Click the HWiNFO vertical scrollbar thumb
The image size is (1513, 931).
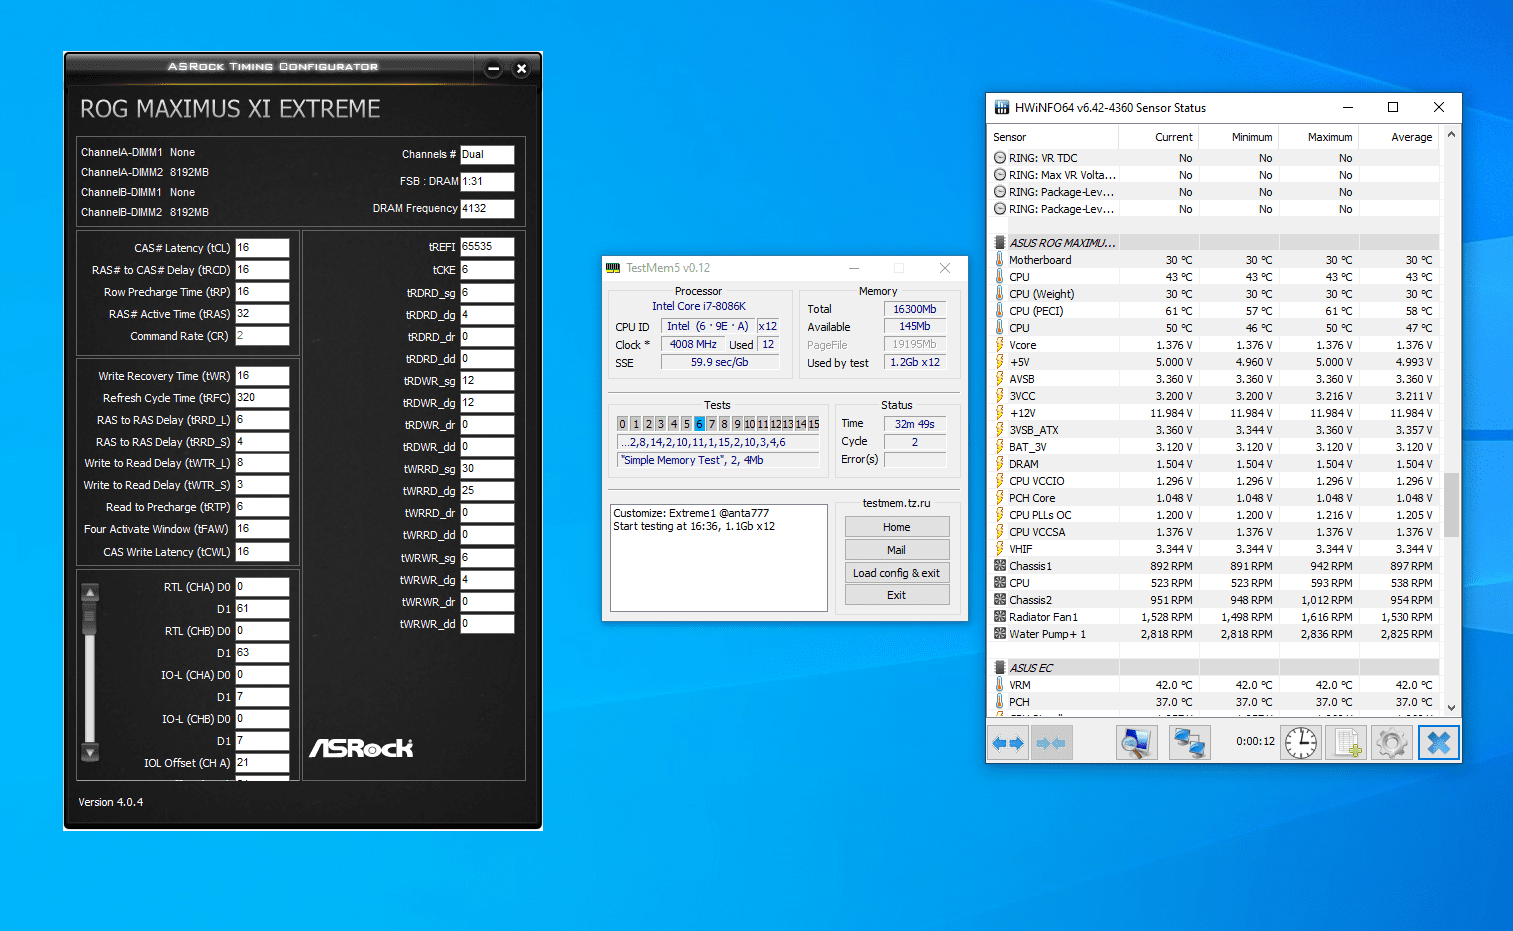click(x=1451, y=504)
